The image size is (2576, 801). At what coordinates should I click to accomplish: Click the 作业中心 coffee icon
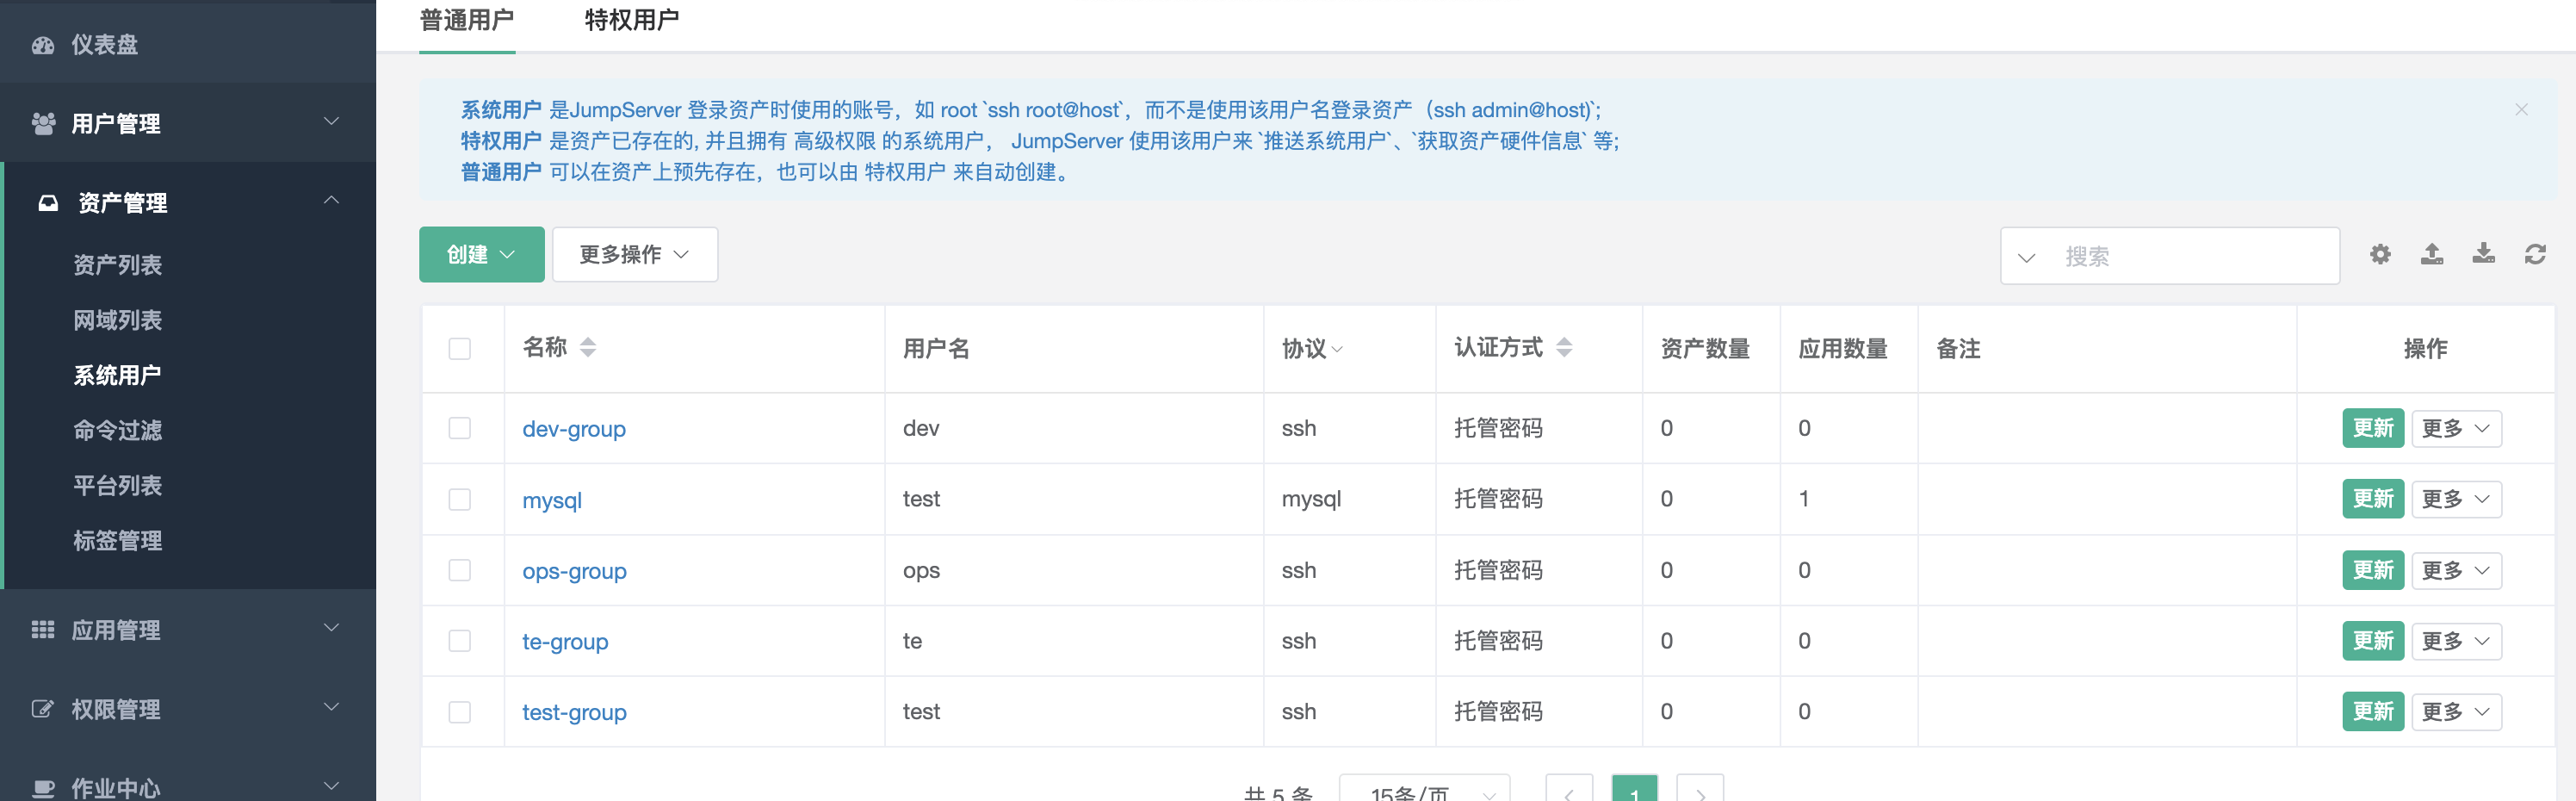click(x=43, y=787)
